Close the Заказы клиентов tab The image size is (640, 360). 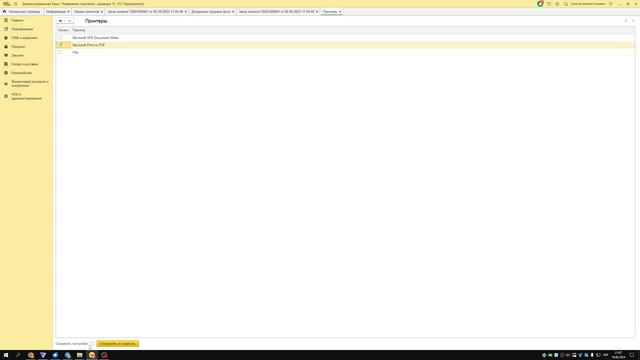(x=102, y=12)
